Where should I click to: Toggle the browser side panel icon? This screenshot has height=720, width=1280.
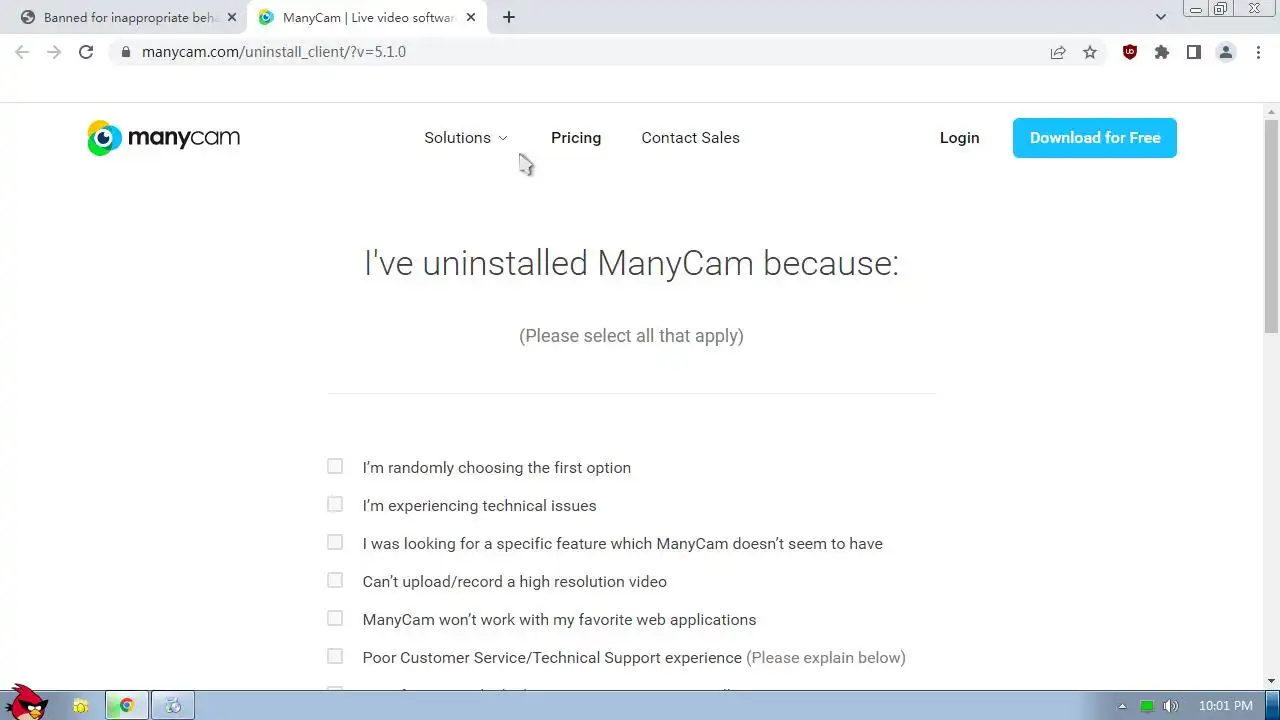point(1194,52)
